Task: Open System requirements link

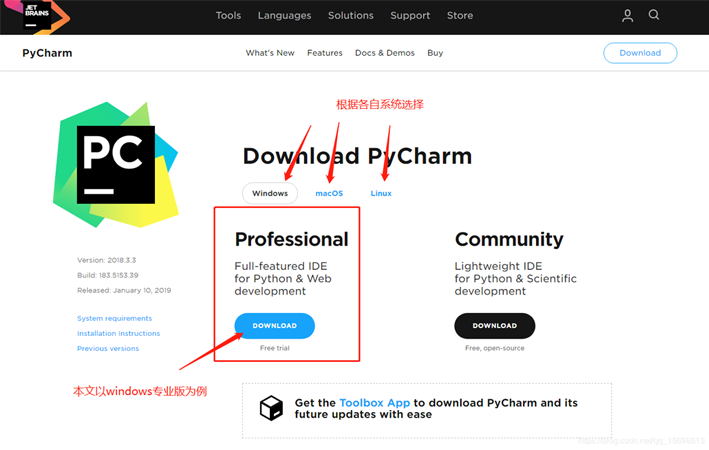Action: tap(114, 318)
